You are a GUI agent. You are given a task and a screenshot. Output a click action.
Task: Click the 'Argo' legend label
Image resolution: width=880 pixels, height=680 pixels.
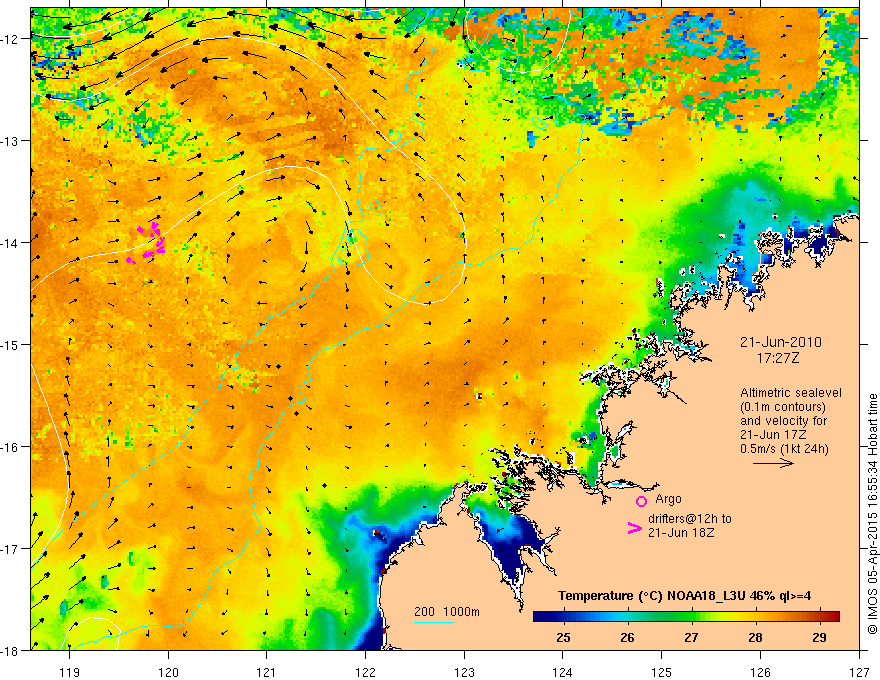pyautogui.click(x=668, y=499)
